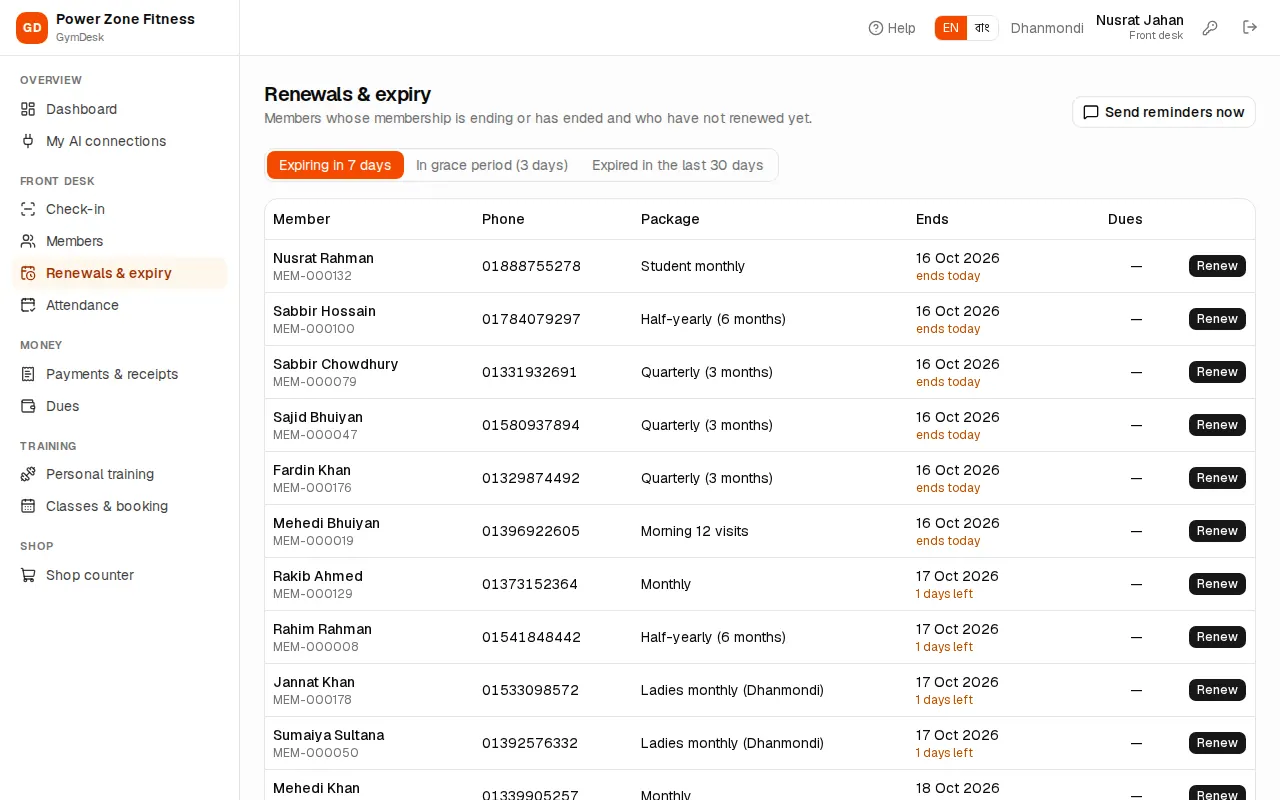
Task: Click member ID MEM-000100
Action: tap(314, 329)
